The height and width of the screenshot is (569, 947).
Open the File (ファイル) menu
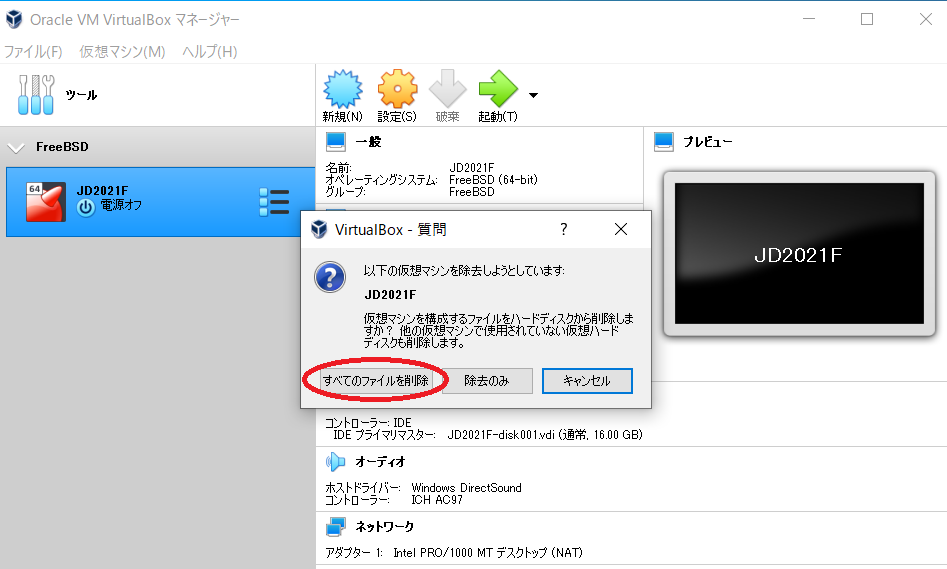(x=33, y=51)
